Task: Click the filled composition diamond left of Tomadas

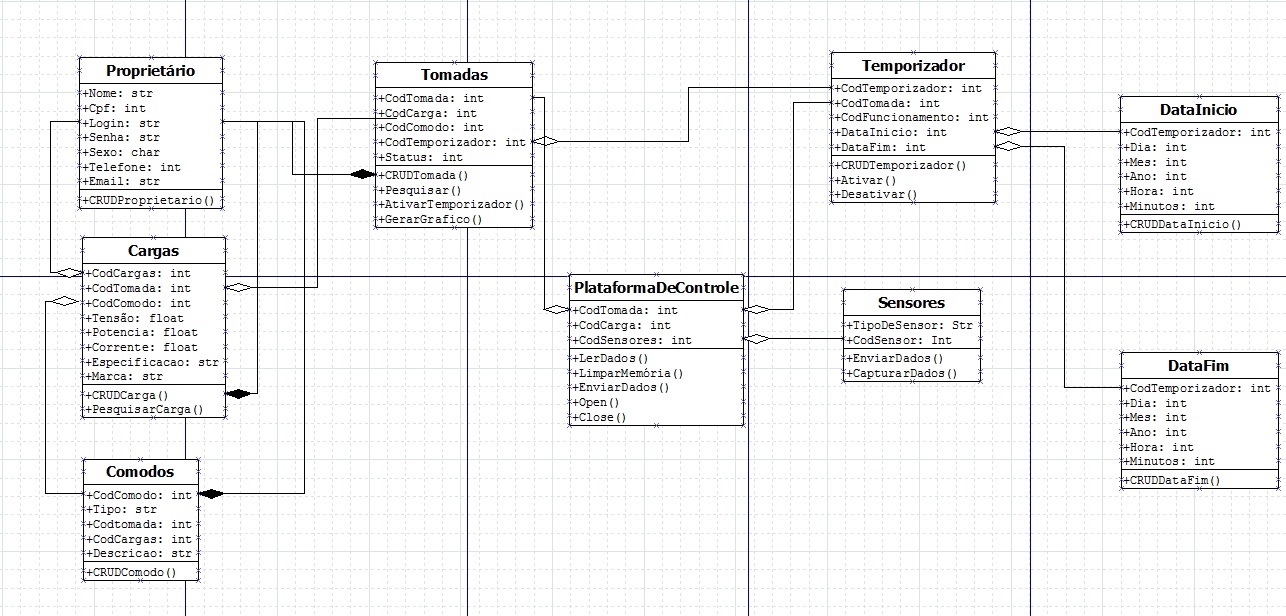Action: click(362, 175)
